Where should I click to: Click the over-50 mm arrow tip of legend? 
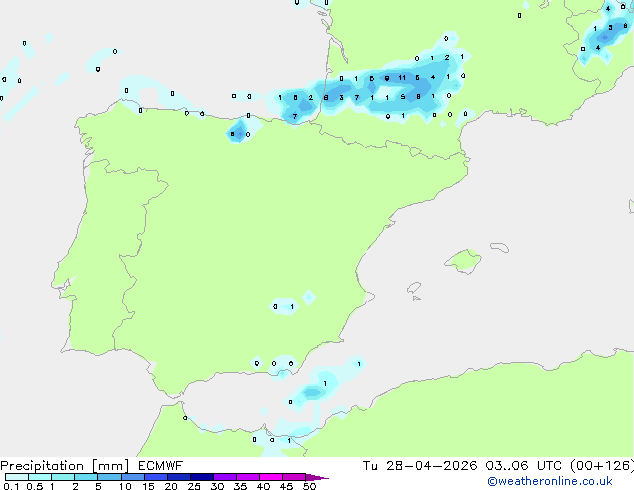[317, 477]
